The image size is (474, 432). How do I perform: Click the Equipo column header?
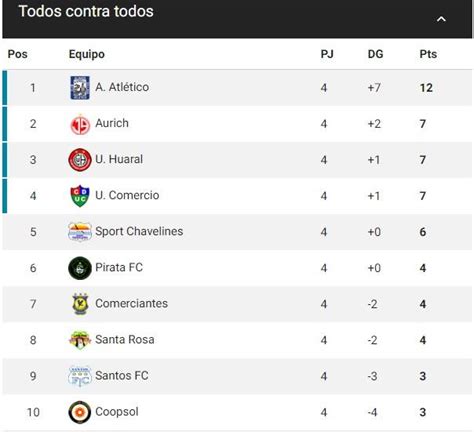(87, 54)
